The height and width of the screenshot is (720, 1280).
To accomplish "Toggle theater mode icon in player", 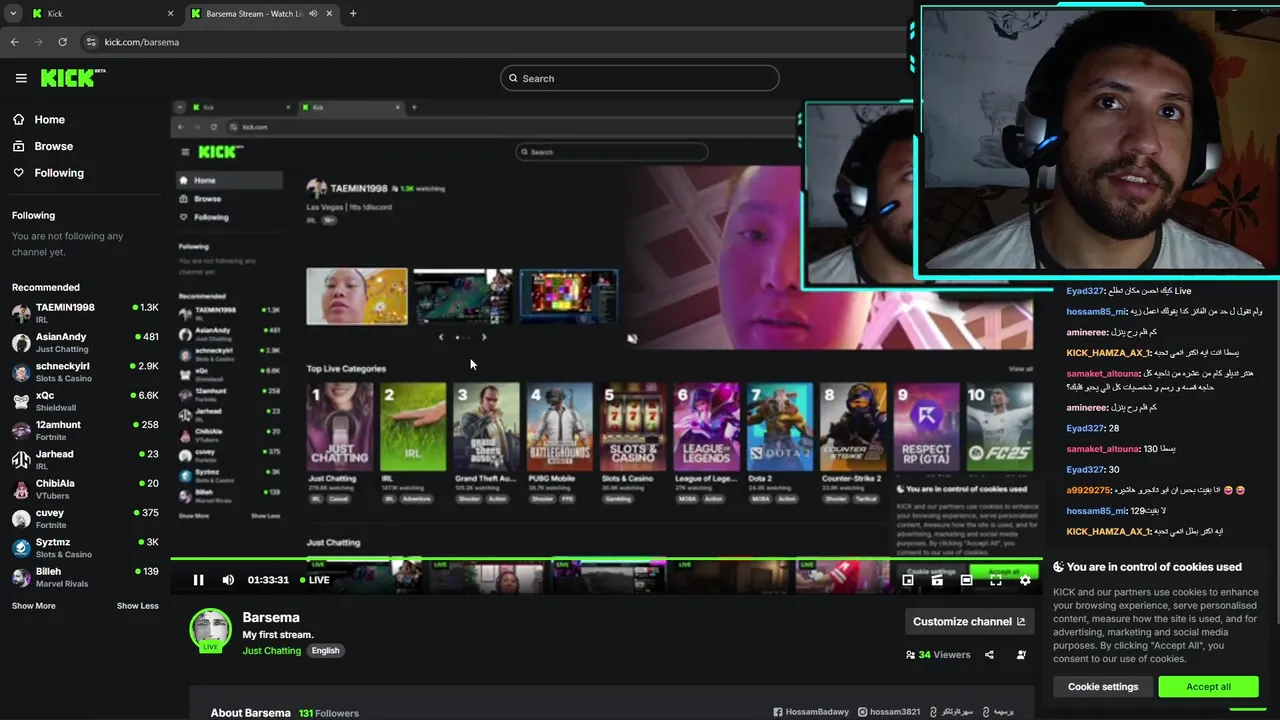I will tap(966, 580).
